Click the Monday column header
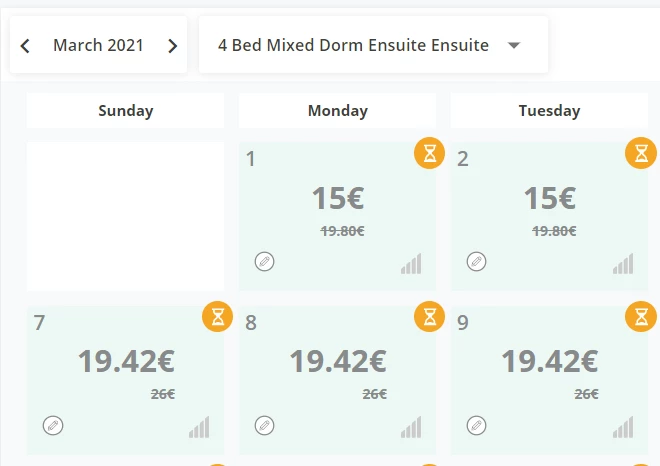 (338, 110)
